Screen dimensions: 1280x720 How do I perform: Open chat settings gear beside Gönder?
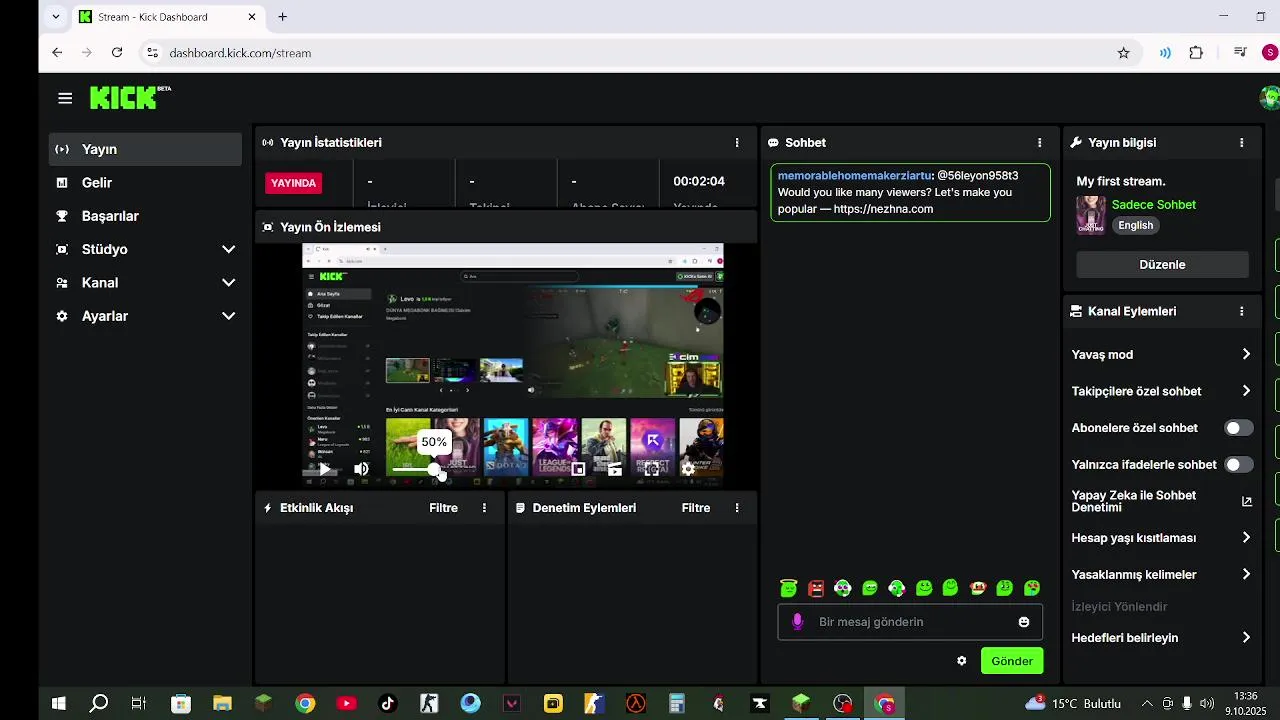pyautogui.click(x=962, y=661)
